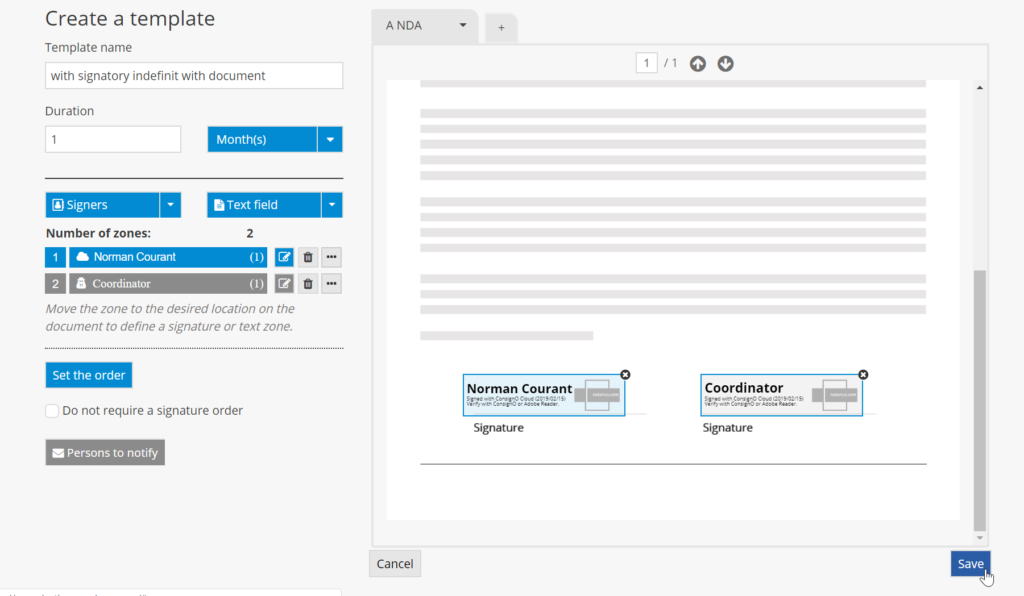Remove Norman Courant signature zone

625,374
